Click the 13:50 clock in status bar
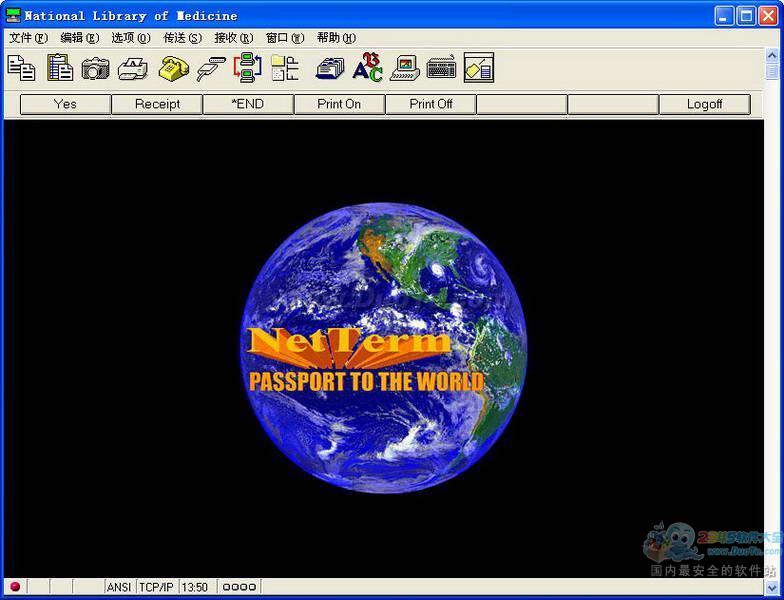The width and height of the screenshot is (784, 600). pyautogui.click(x=194, y=587)
